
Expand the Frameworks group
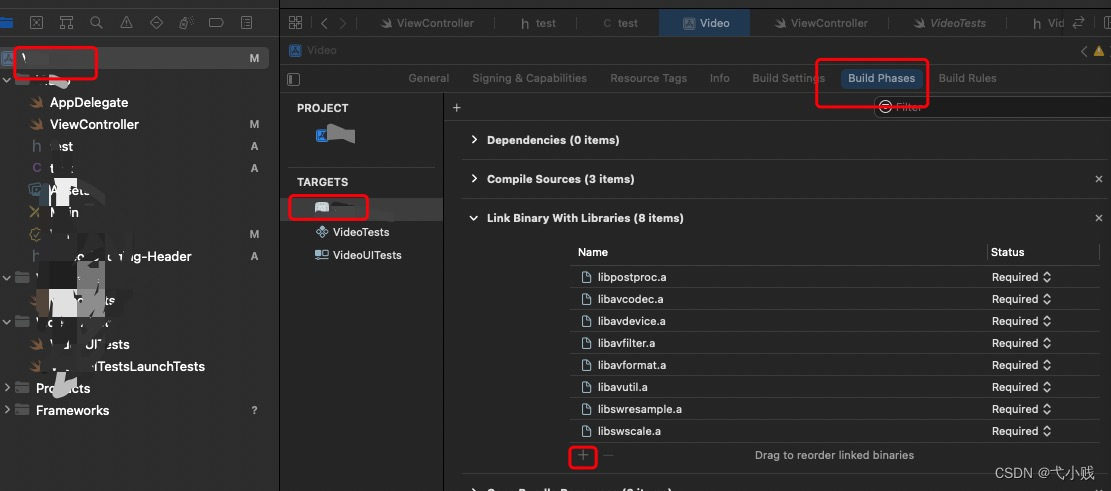pos(7,410)
